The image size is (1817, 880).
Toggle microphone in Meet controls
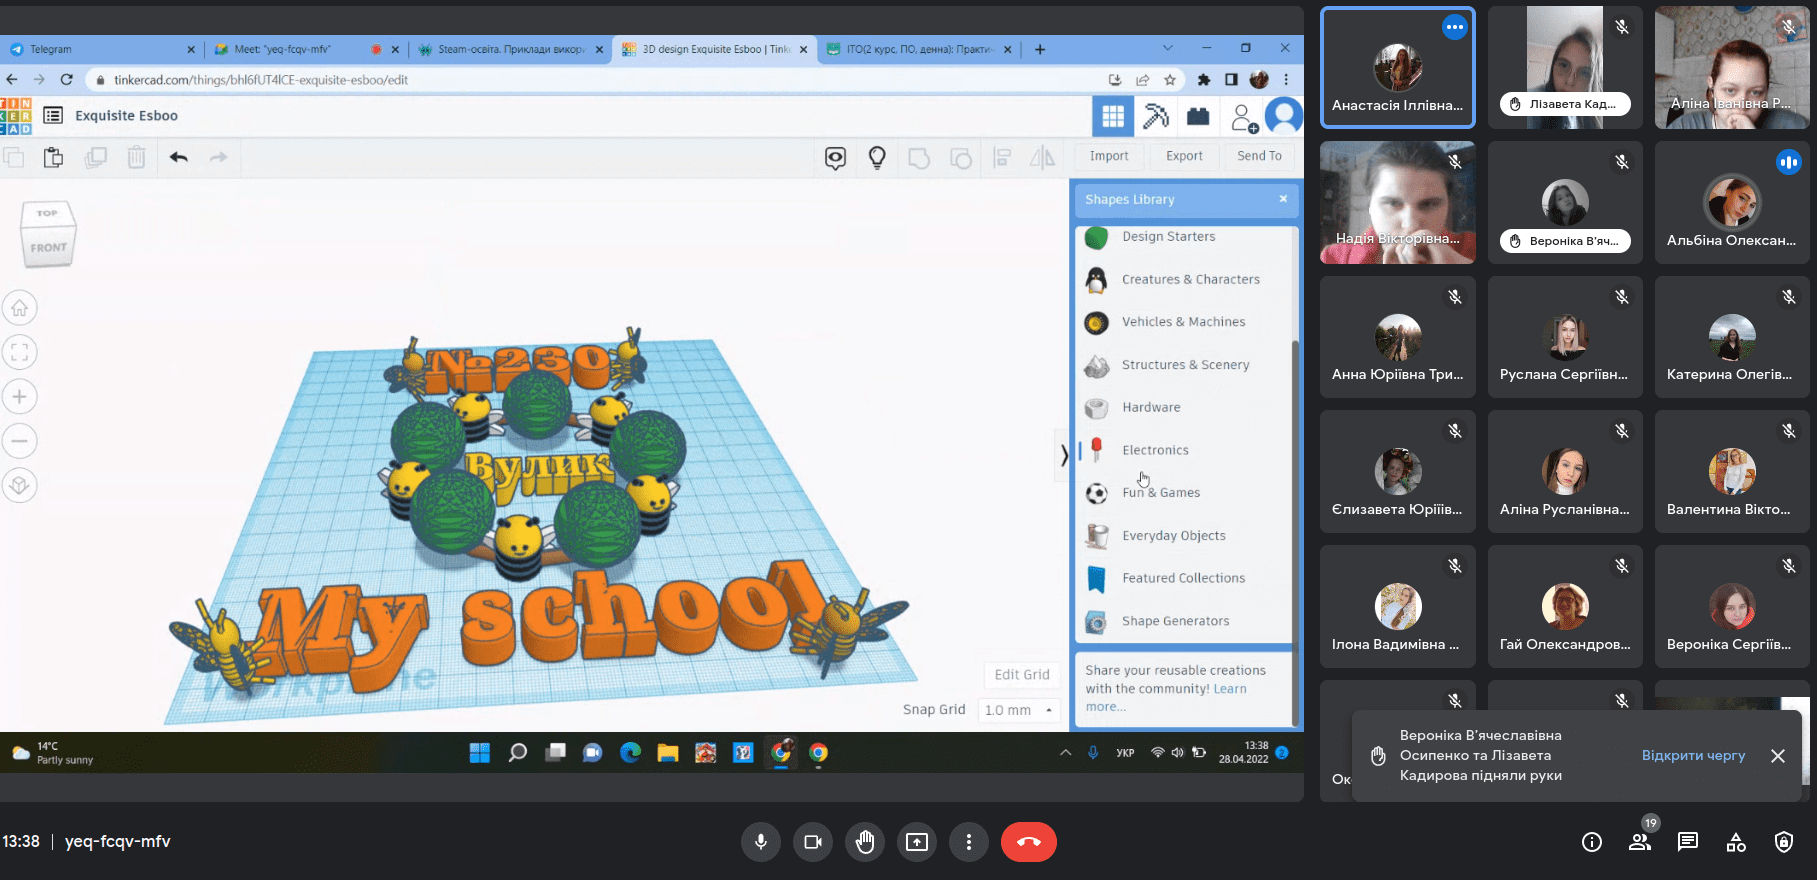click(x=760, y=842)
